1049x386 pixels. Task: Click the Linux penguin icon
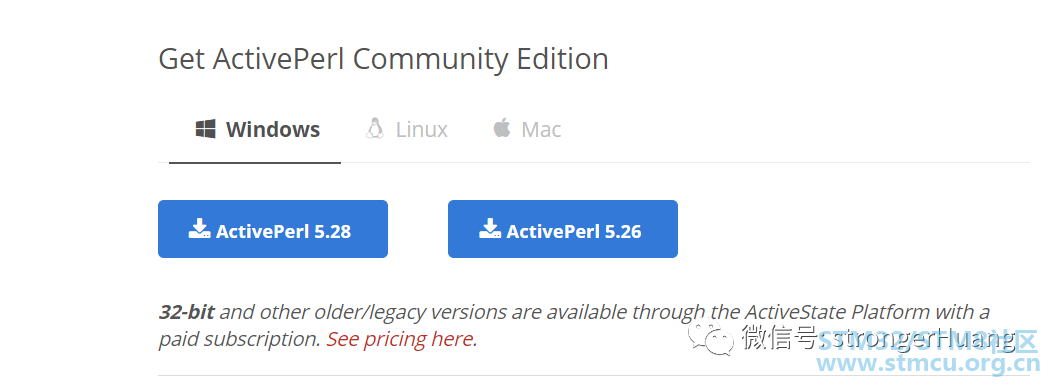point(375,128)
